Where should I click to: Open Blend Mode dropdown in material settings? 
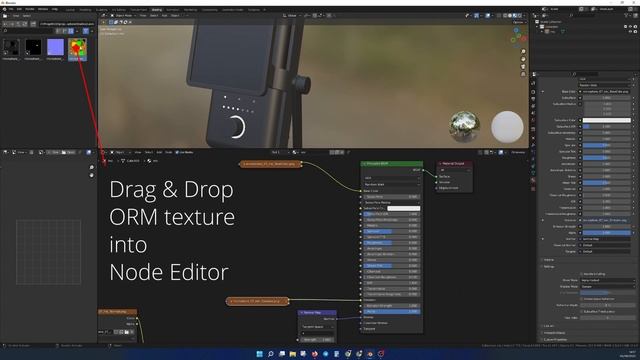coord(608,280)
